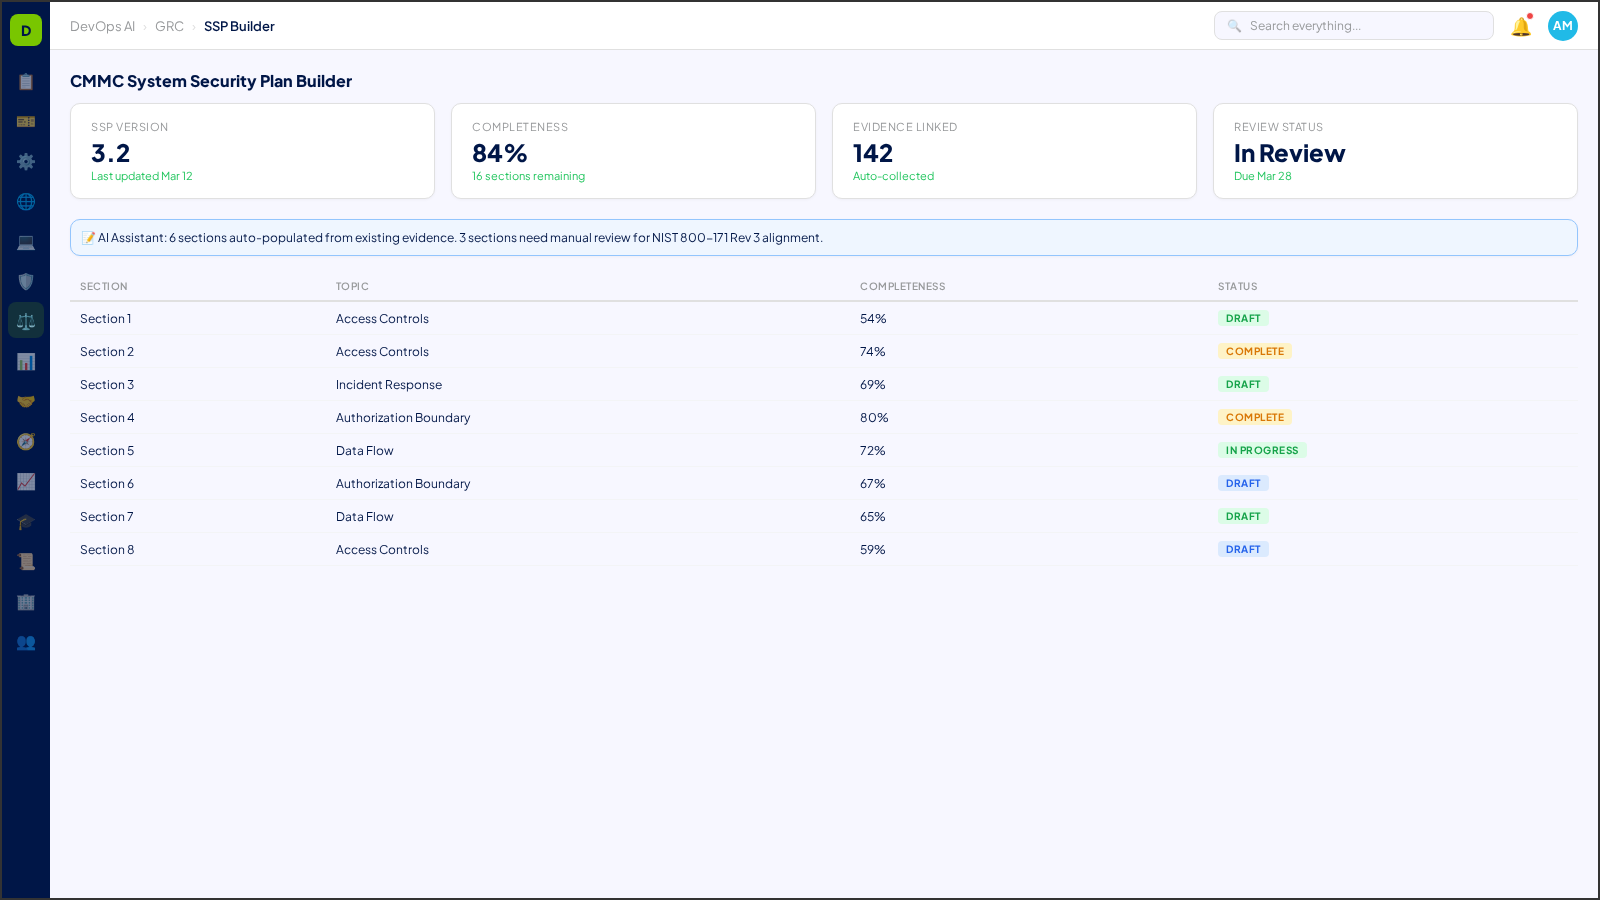The height and width of the screenshot is (900, 1600).
Task: Select the scales (GRC) icon in the sidebar
Action: (x=26, y=320)
